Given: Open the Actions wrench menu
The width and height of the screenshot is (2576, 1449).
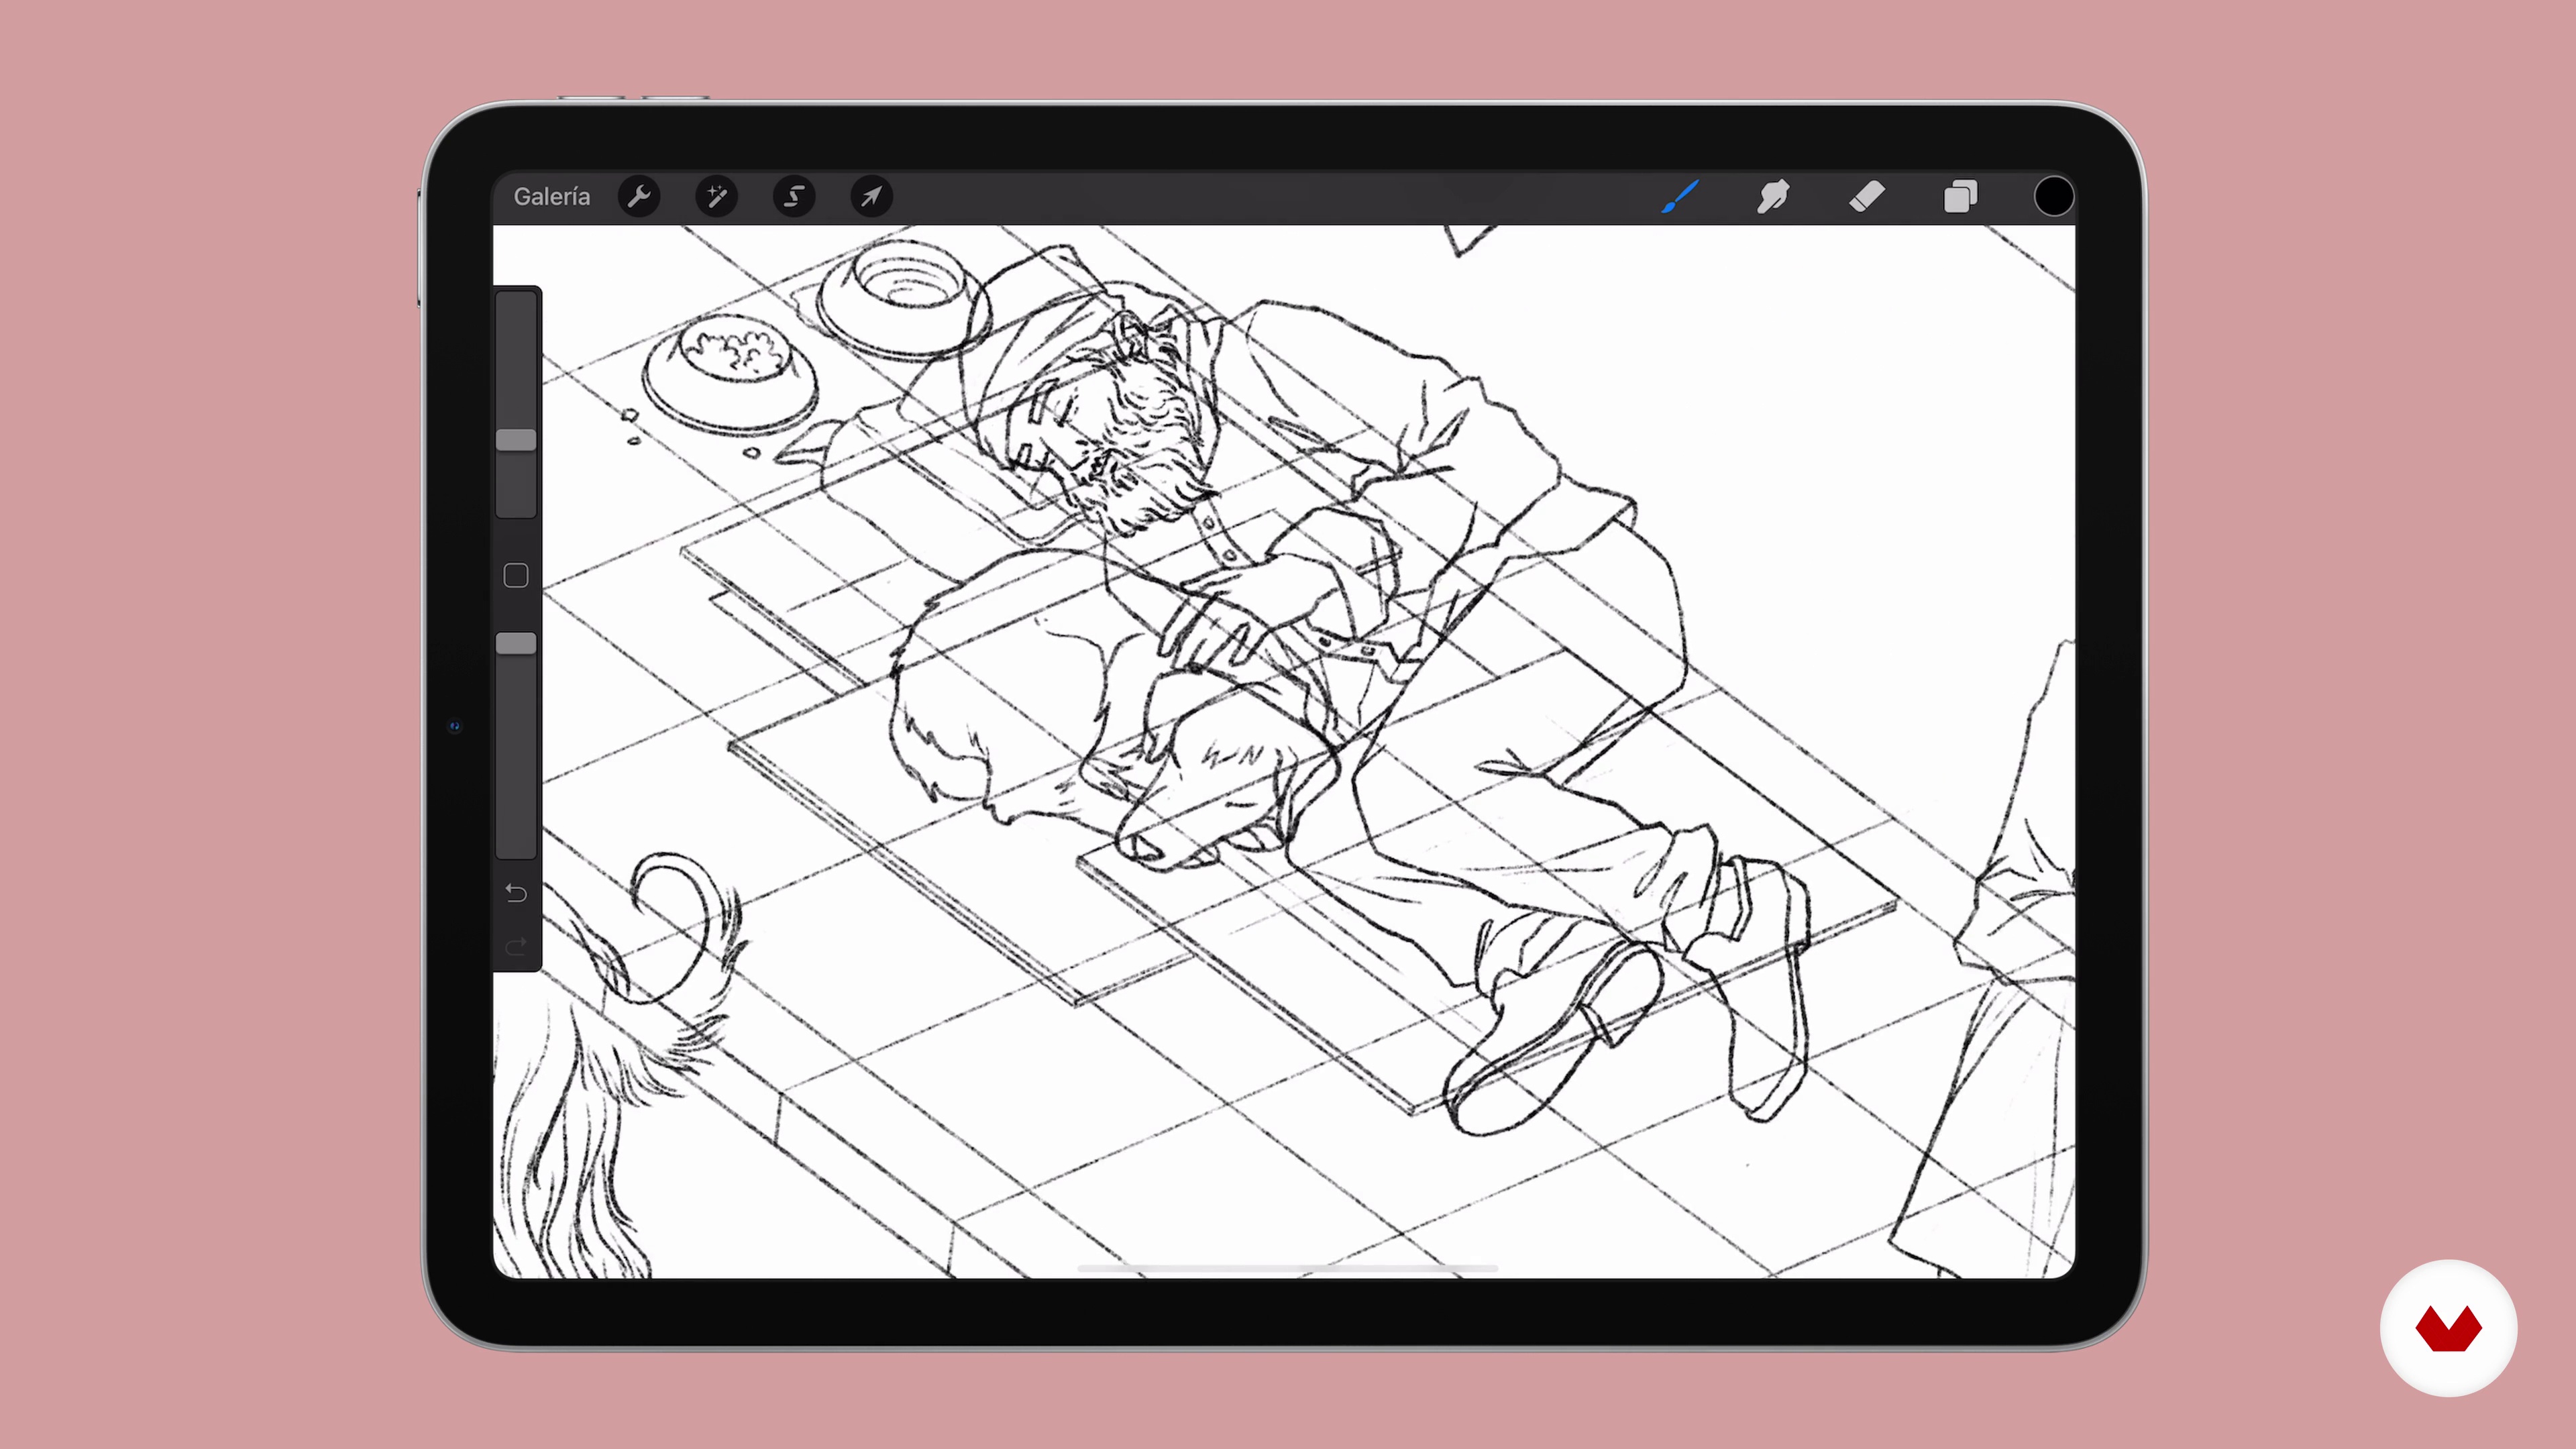Looking at the screenshot, I should [x=639, y=197].
